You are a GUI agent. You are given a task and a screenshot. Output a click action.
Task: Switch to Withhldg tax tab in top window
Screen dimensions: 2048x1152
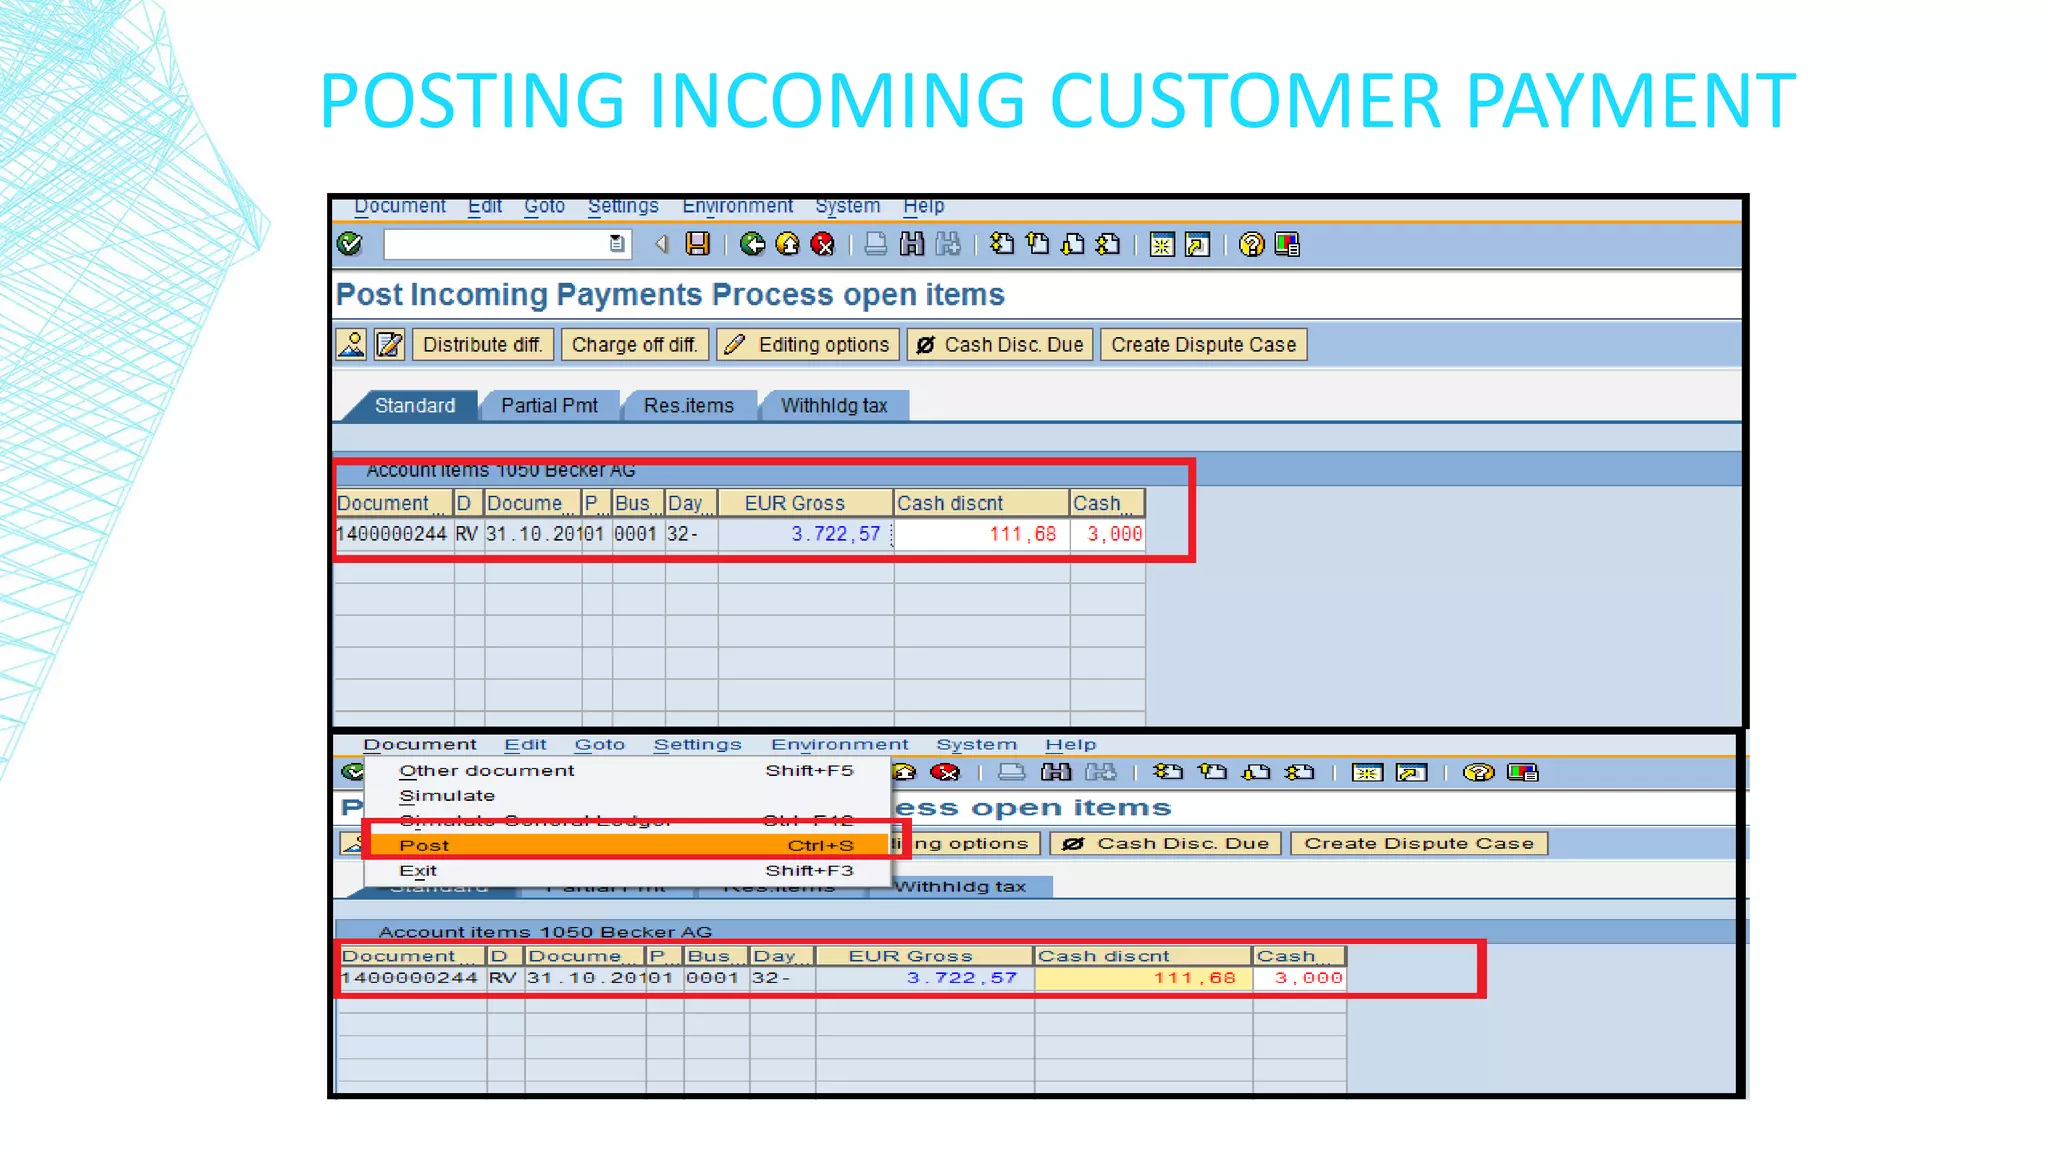pos(834,405)
